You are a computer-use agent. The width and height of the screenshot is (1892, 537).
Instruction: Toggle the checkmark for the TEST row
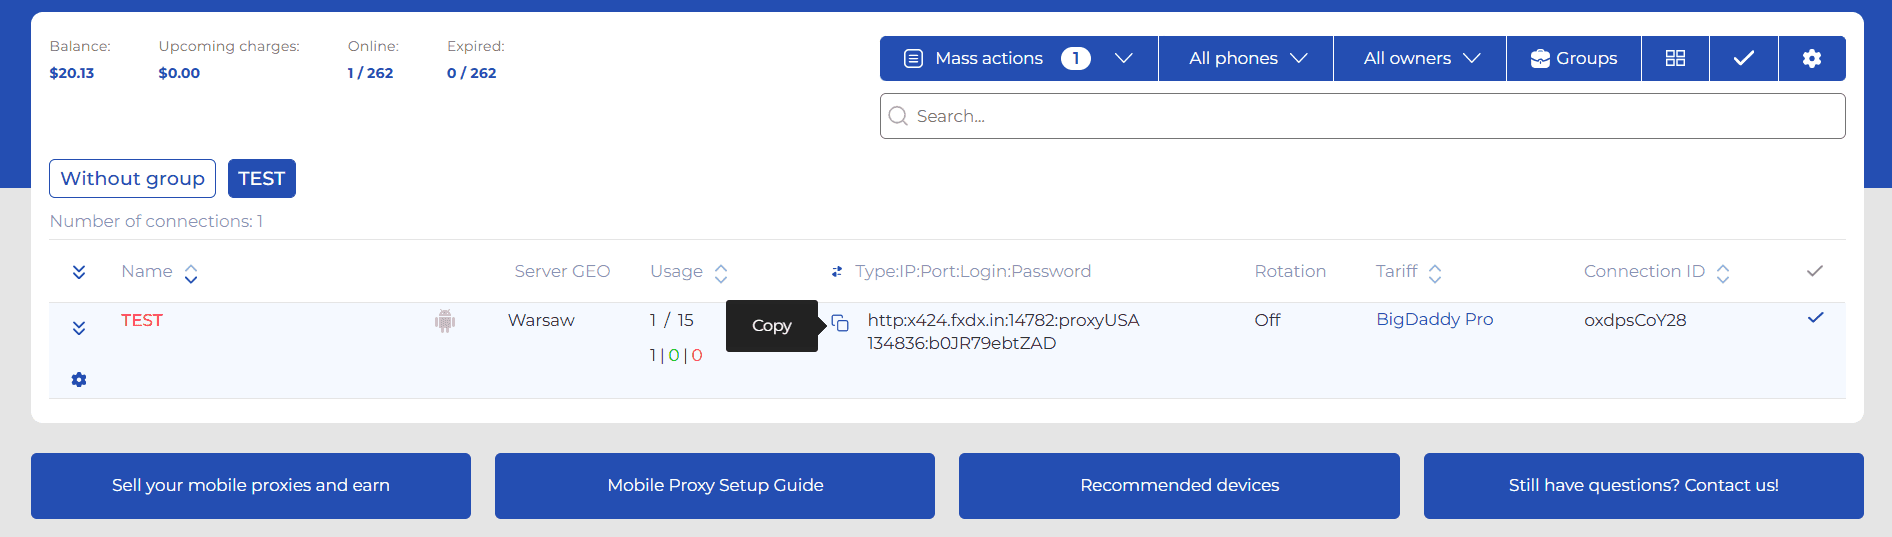pos(1815,318)
